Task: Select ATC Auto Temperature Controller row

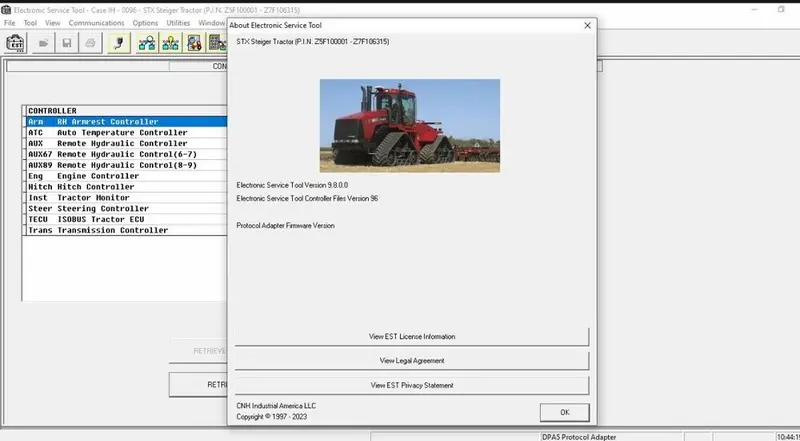Action: pos(126,133)
